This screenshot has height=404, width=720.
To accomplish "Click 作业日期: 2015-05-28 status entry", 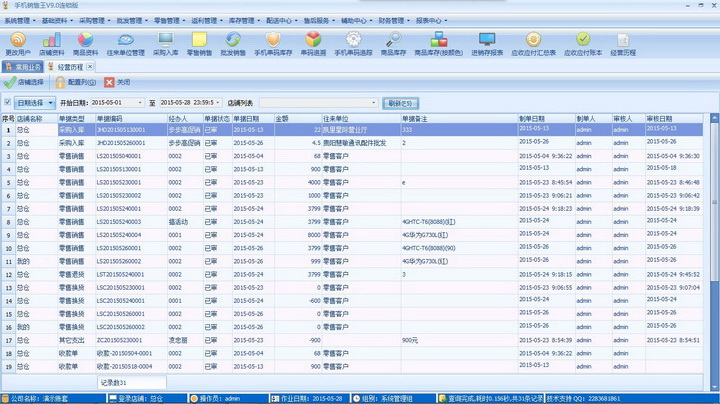I will 309,398.
